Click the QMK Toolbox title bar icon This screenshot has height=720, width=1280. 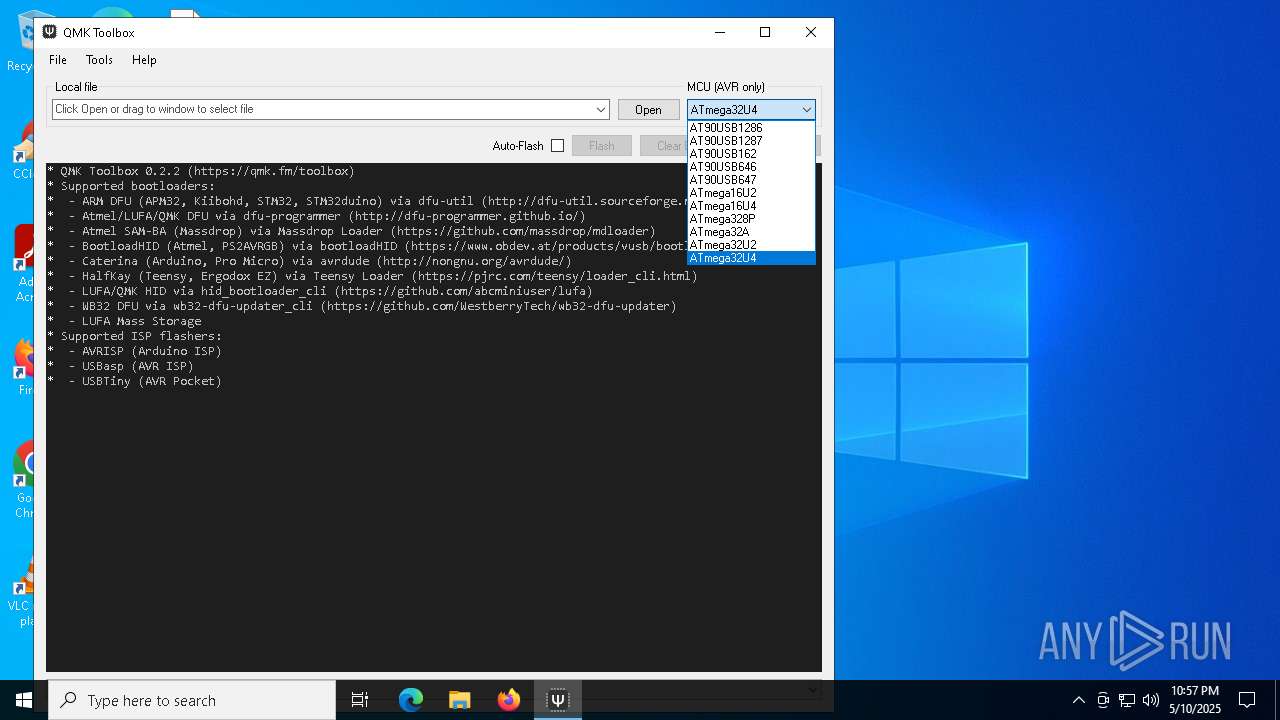[x=49, y=32]
